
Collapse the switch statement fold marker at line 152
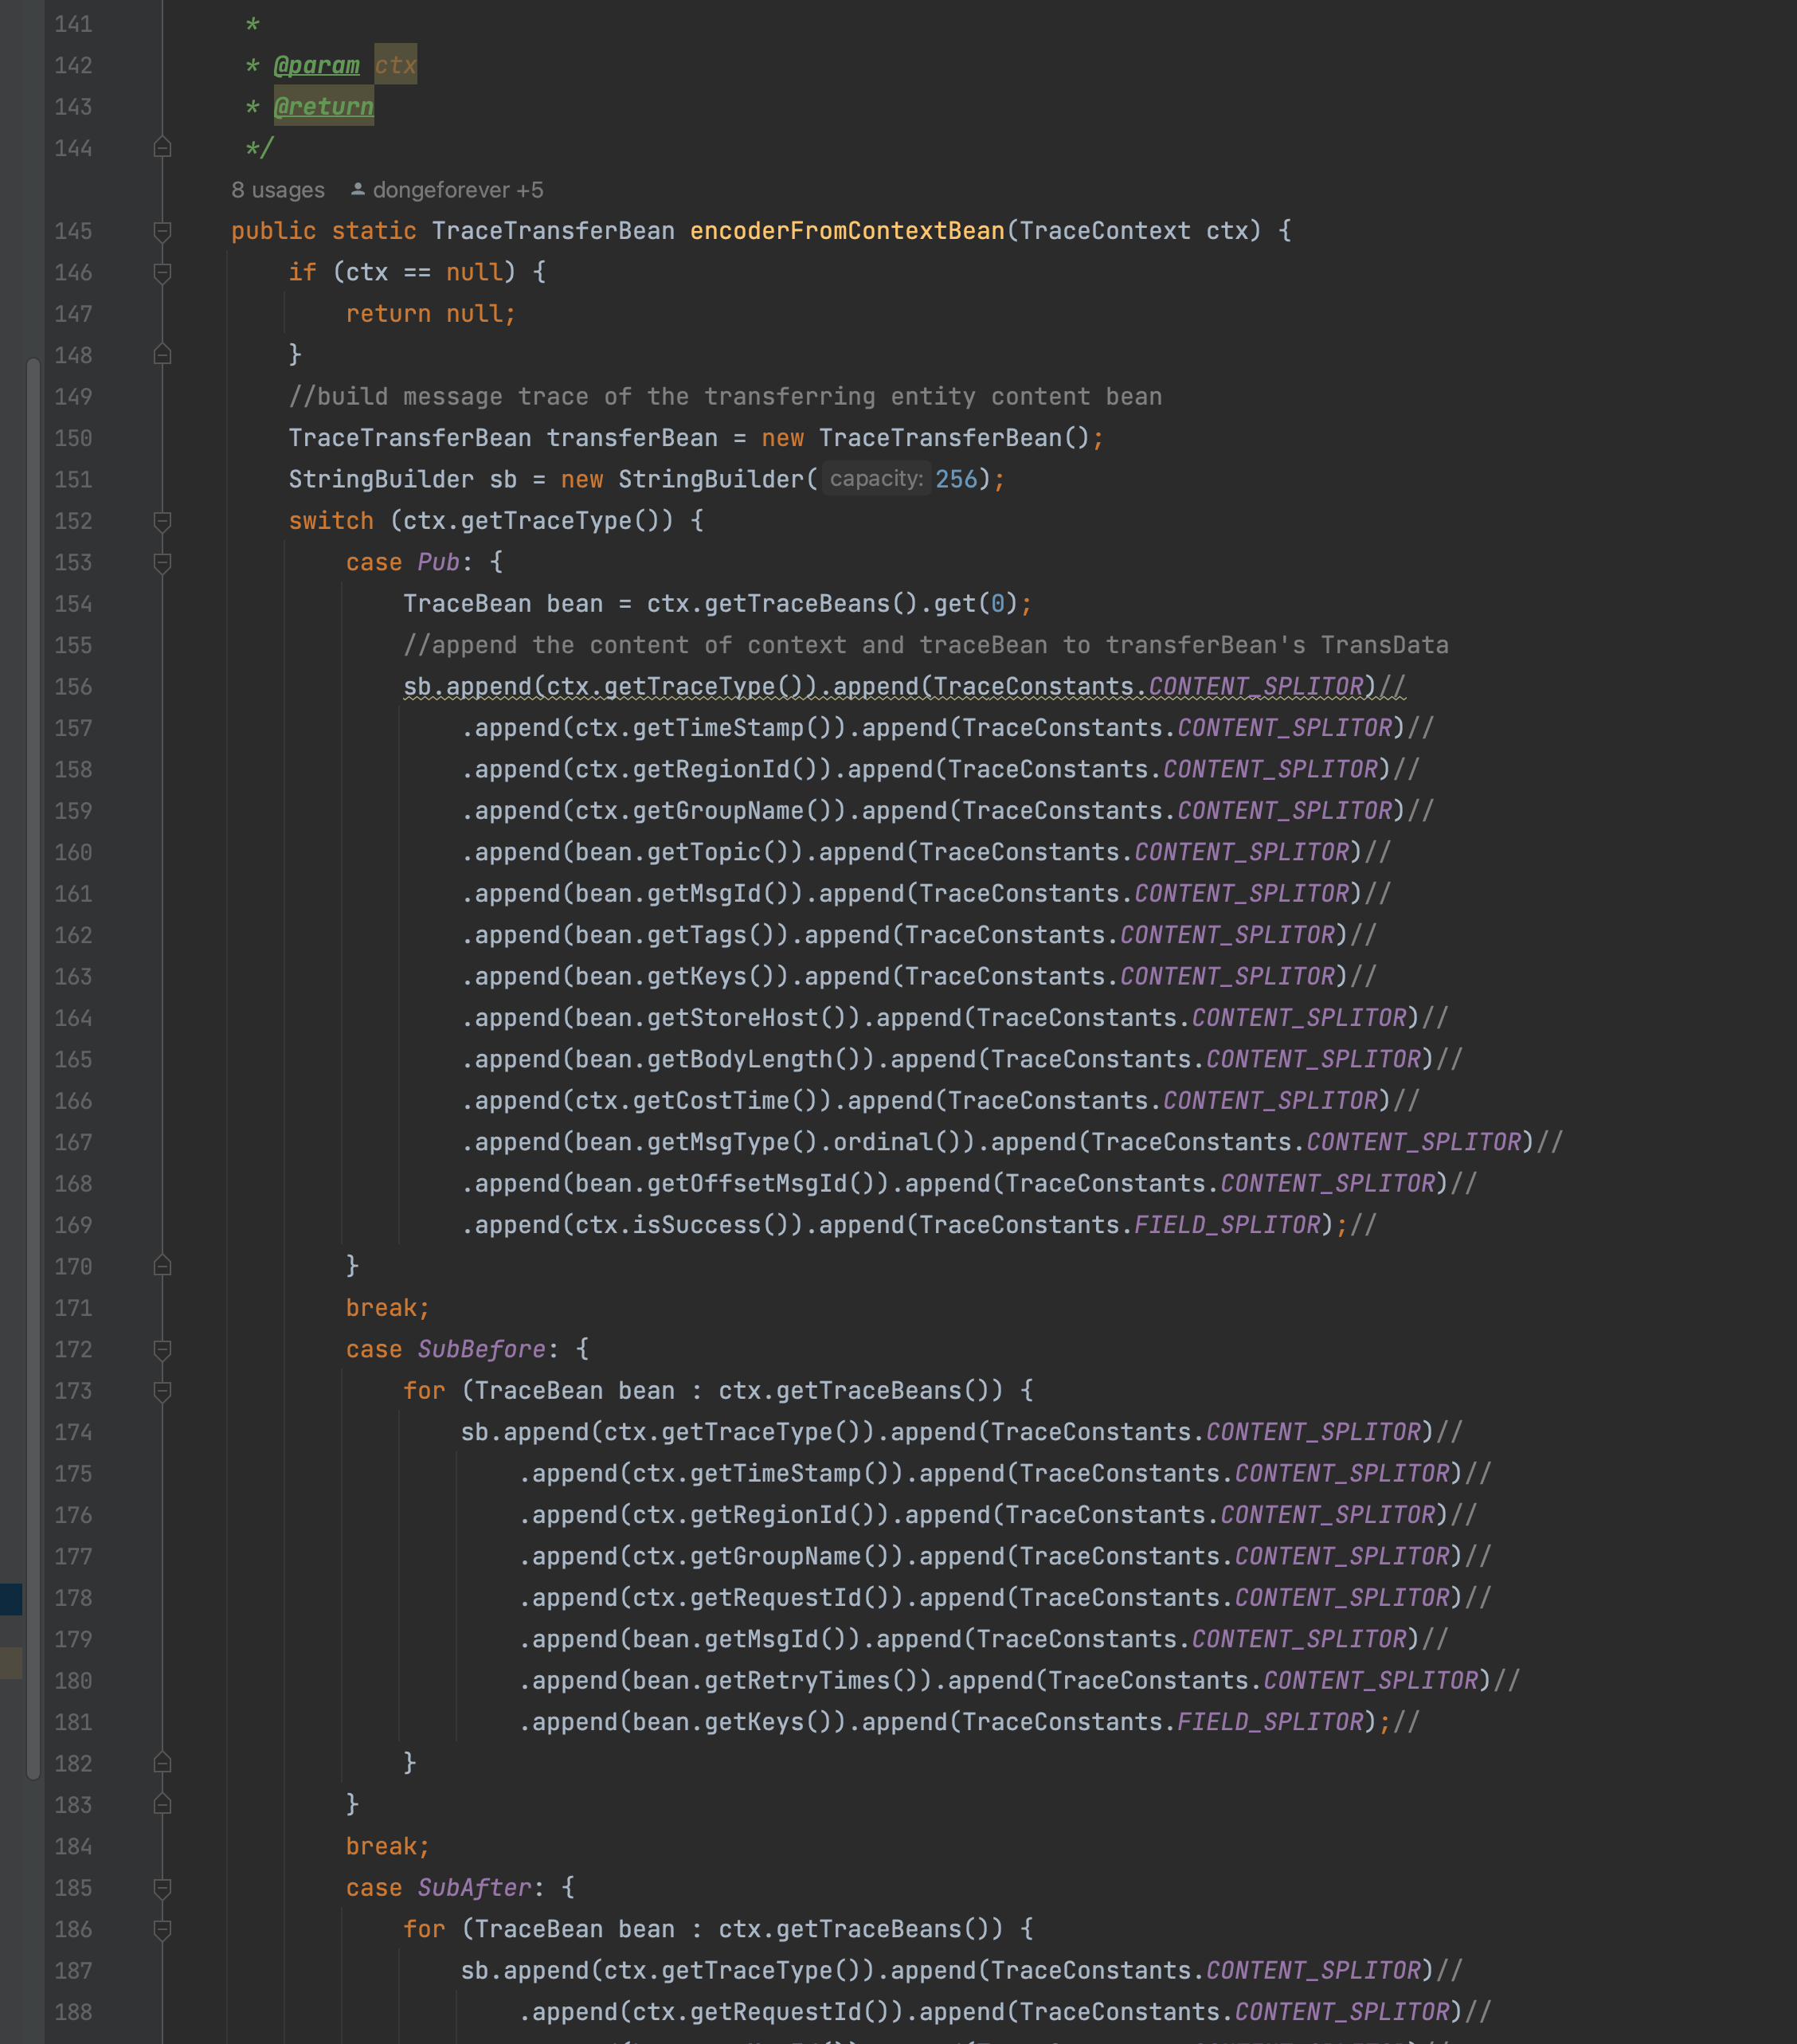pos(162,521)
